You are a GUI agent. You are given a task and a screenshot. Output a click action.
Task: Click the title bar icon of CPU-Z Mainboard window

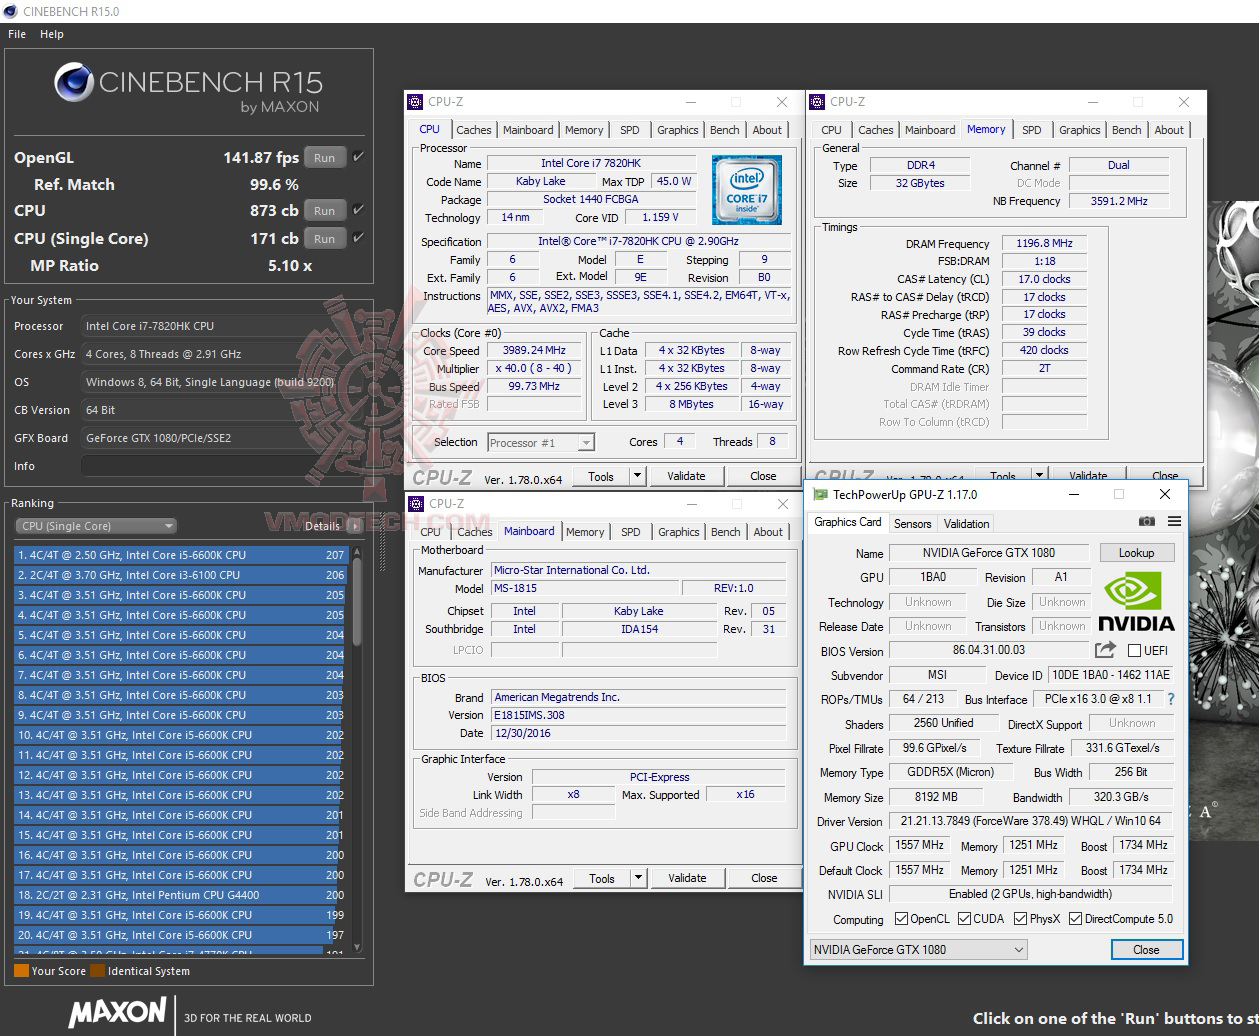point(415,503)
